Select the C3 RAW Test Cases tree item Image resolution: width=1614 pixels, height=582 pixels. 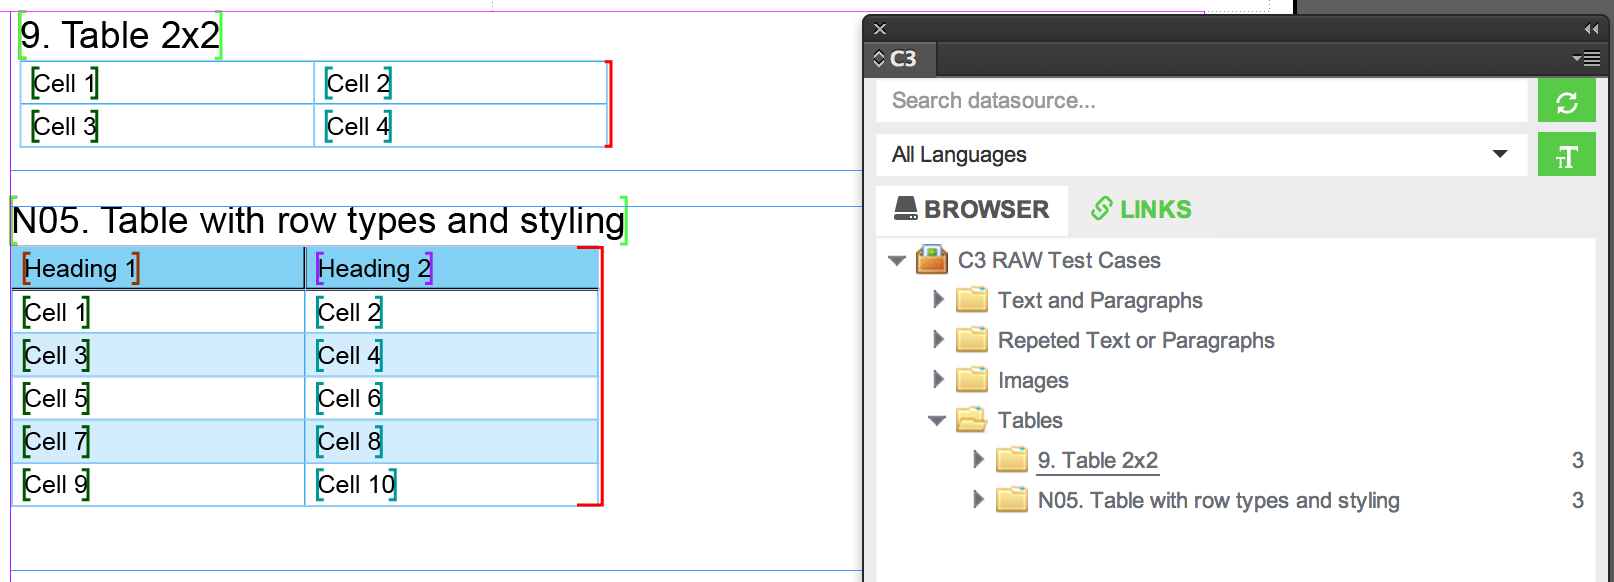[x=1059, y=261]
